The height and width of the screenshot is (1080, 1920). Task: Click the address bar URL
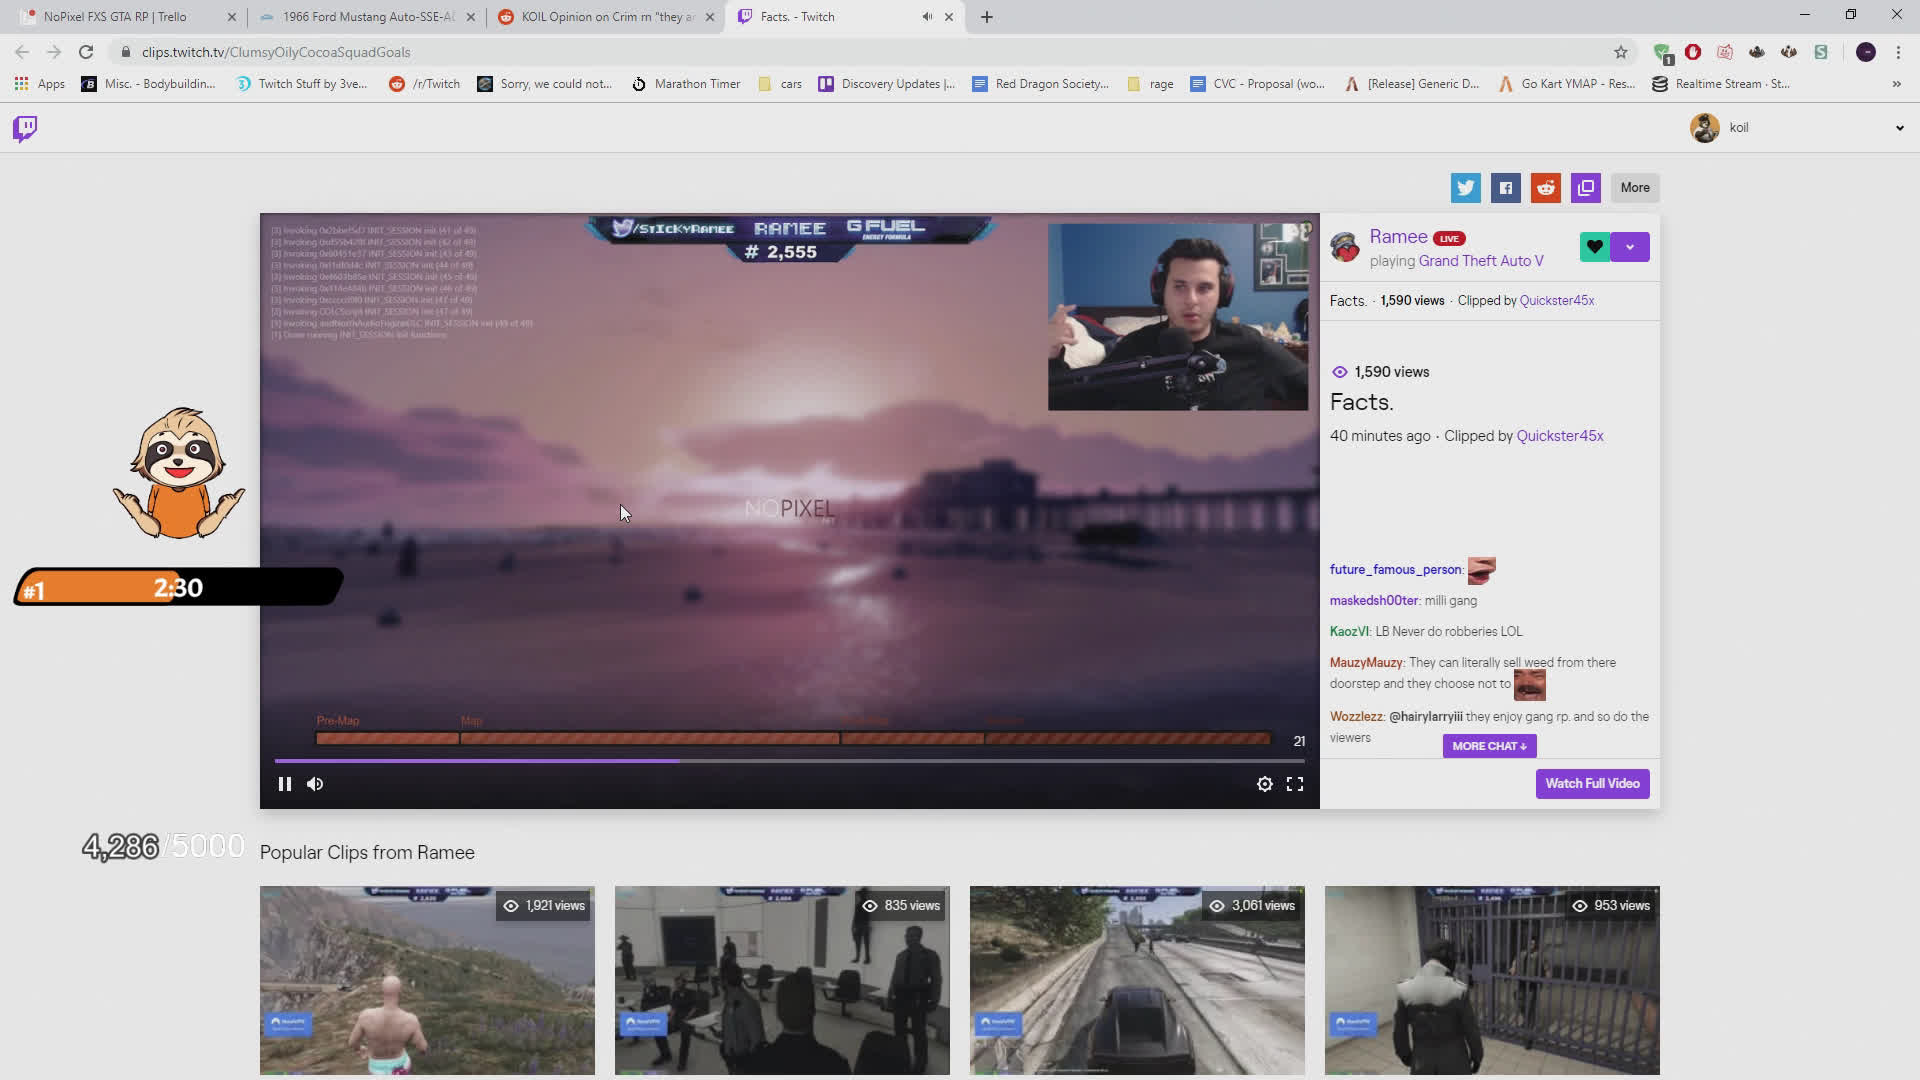tap(276, 52)
